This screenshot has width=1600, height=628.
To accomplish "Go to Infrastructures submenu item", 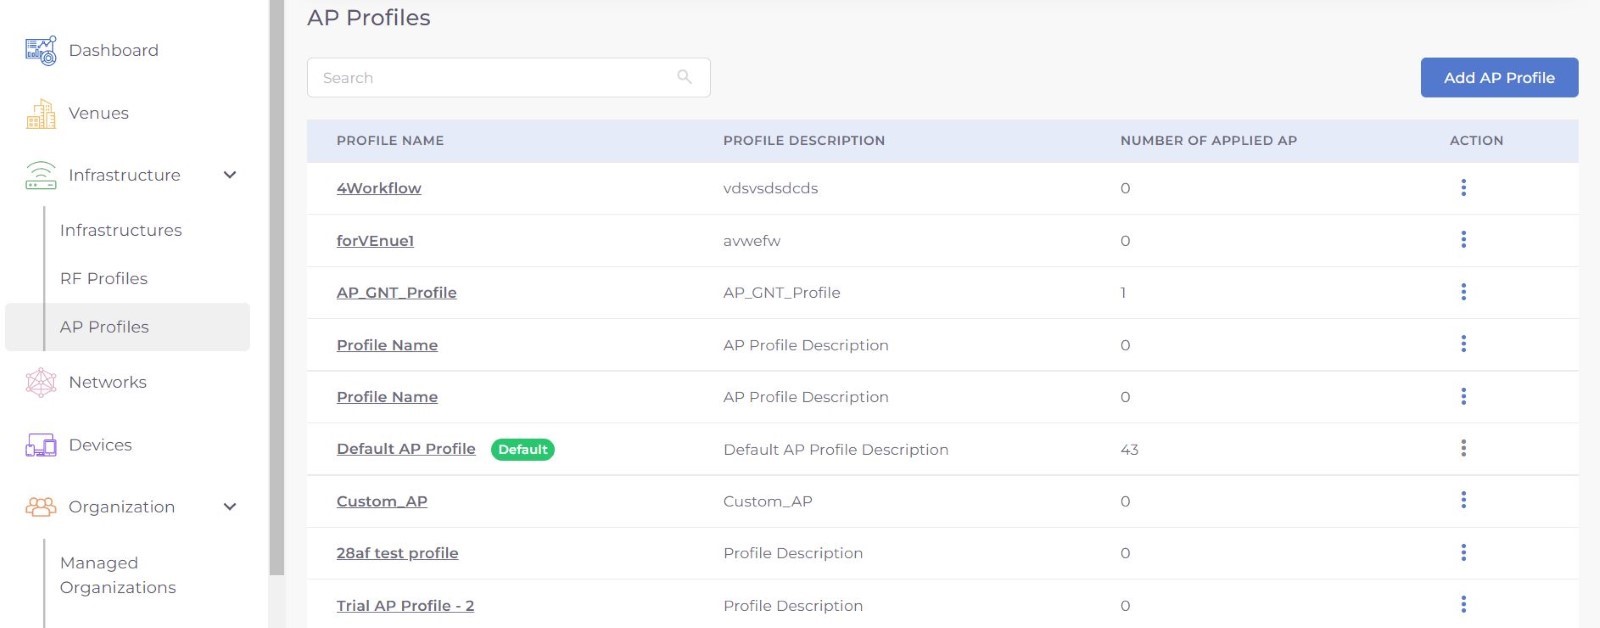I will click(x=121, y=231).
